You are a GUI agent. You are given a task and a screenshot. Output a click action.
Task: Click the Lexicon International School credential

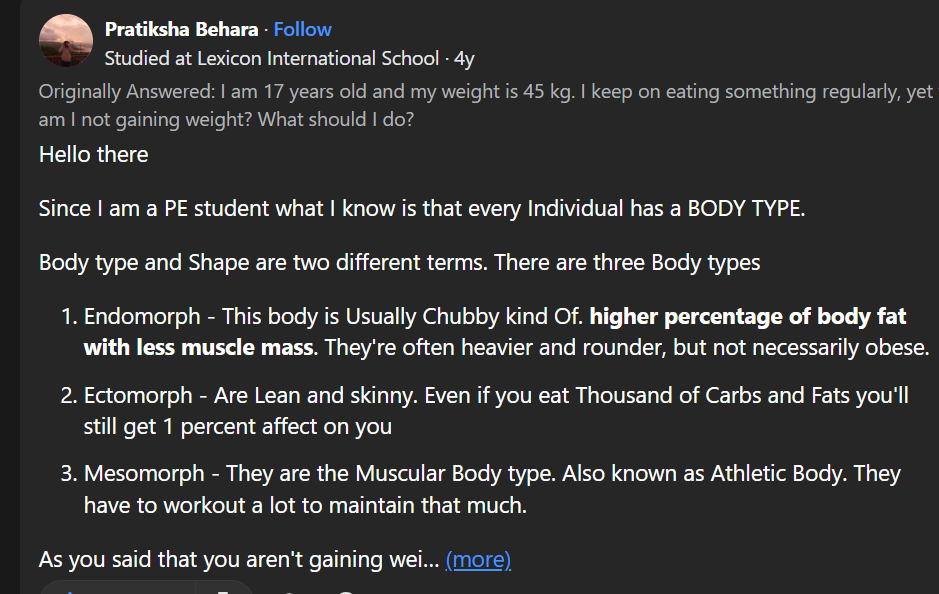pyautogui.click(x=271, y=58)
